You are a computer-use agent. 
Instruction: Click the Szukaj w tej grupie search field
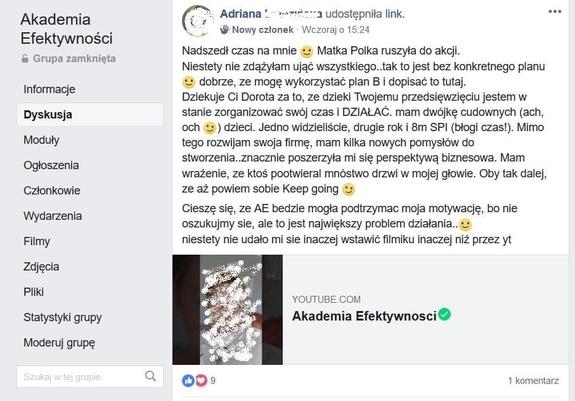pyautogui.click(x=90, y=376)
